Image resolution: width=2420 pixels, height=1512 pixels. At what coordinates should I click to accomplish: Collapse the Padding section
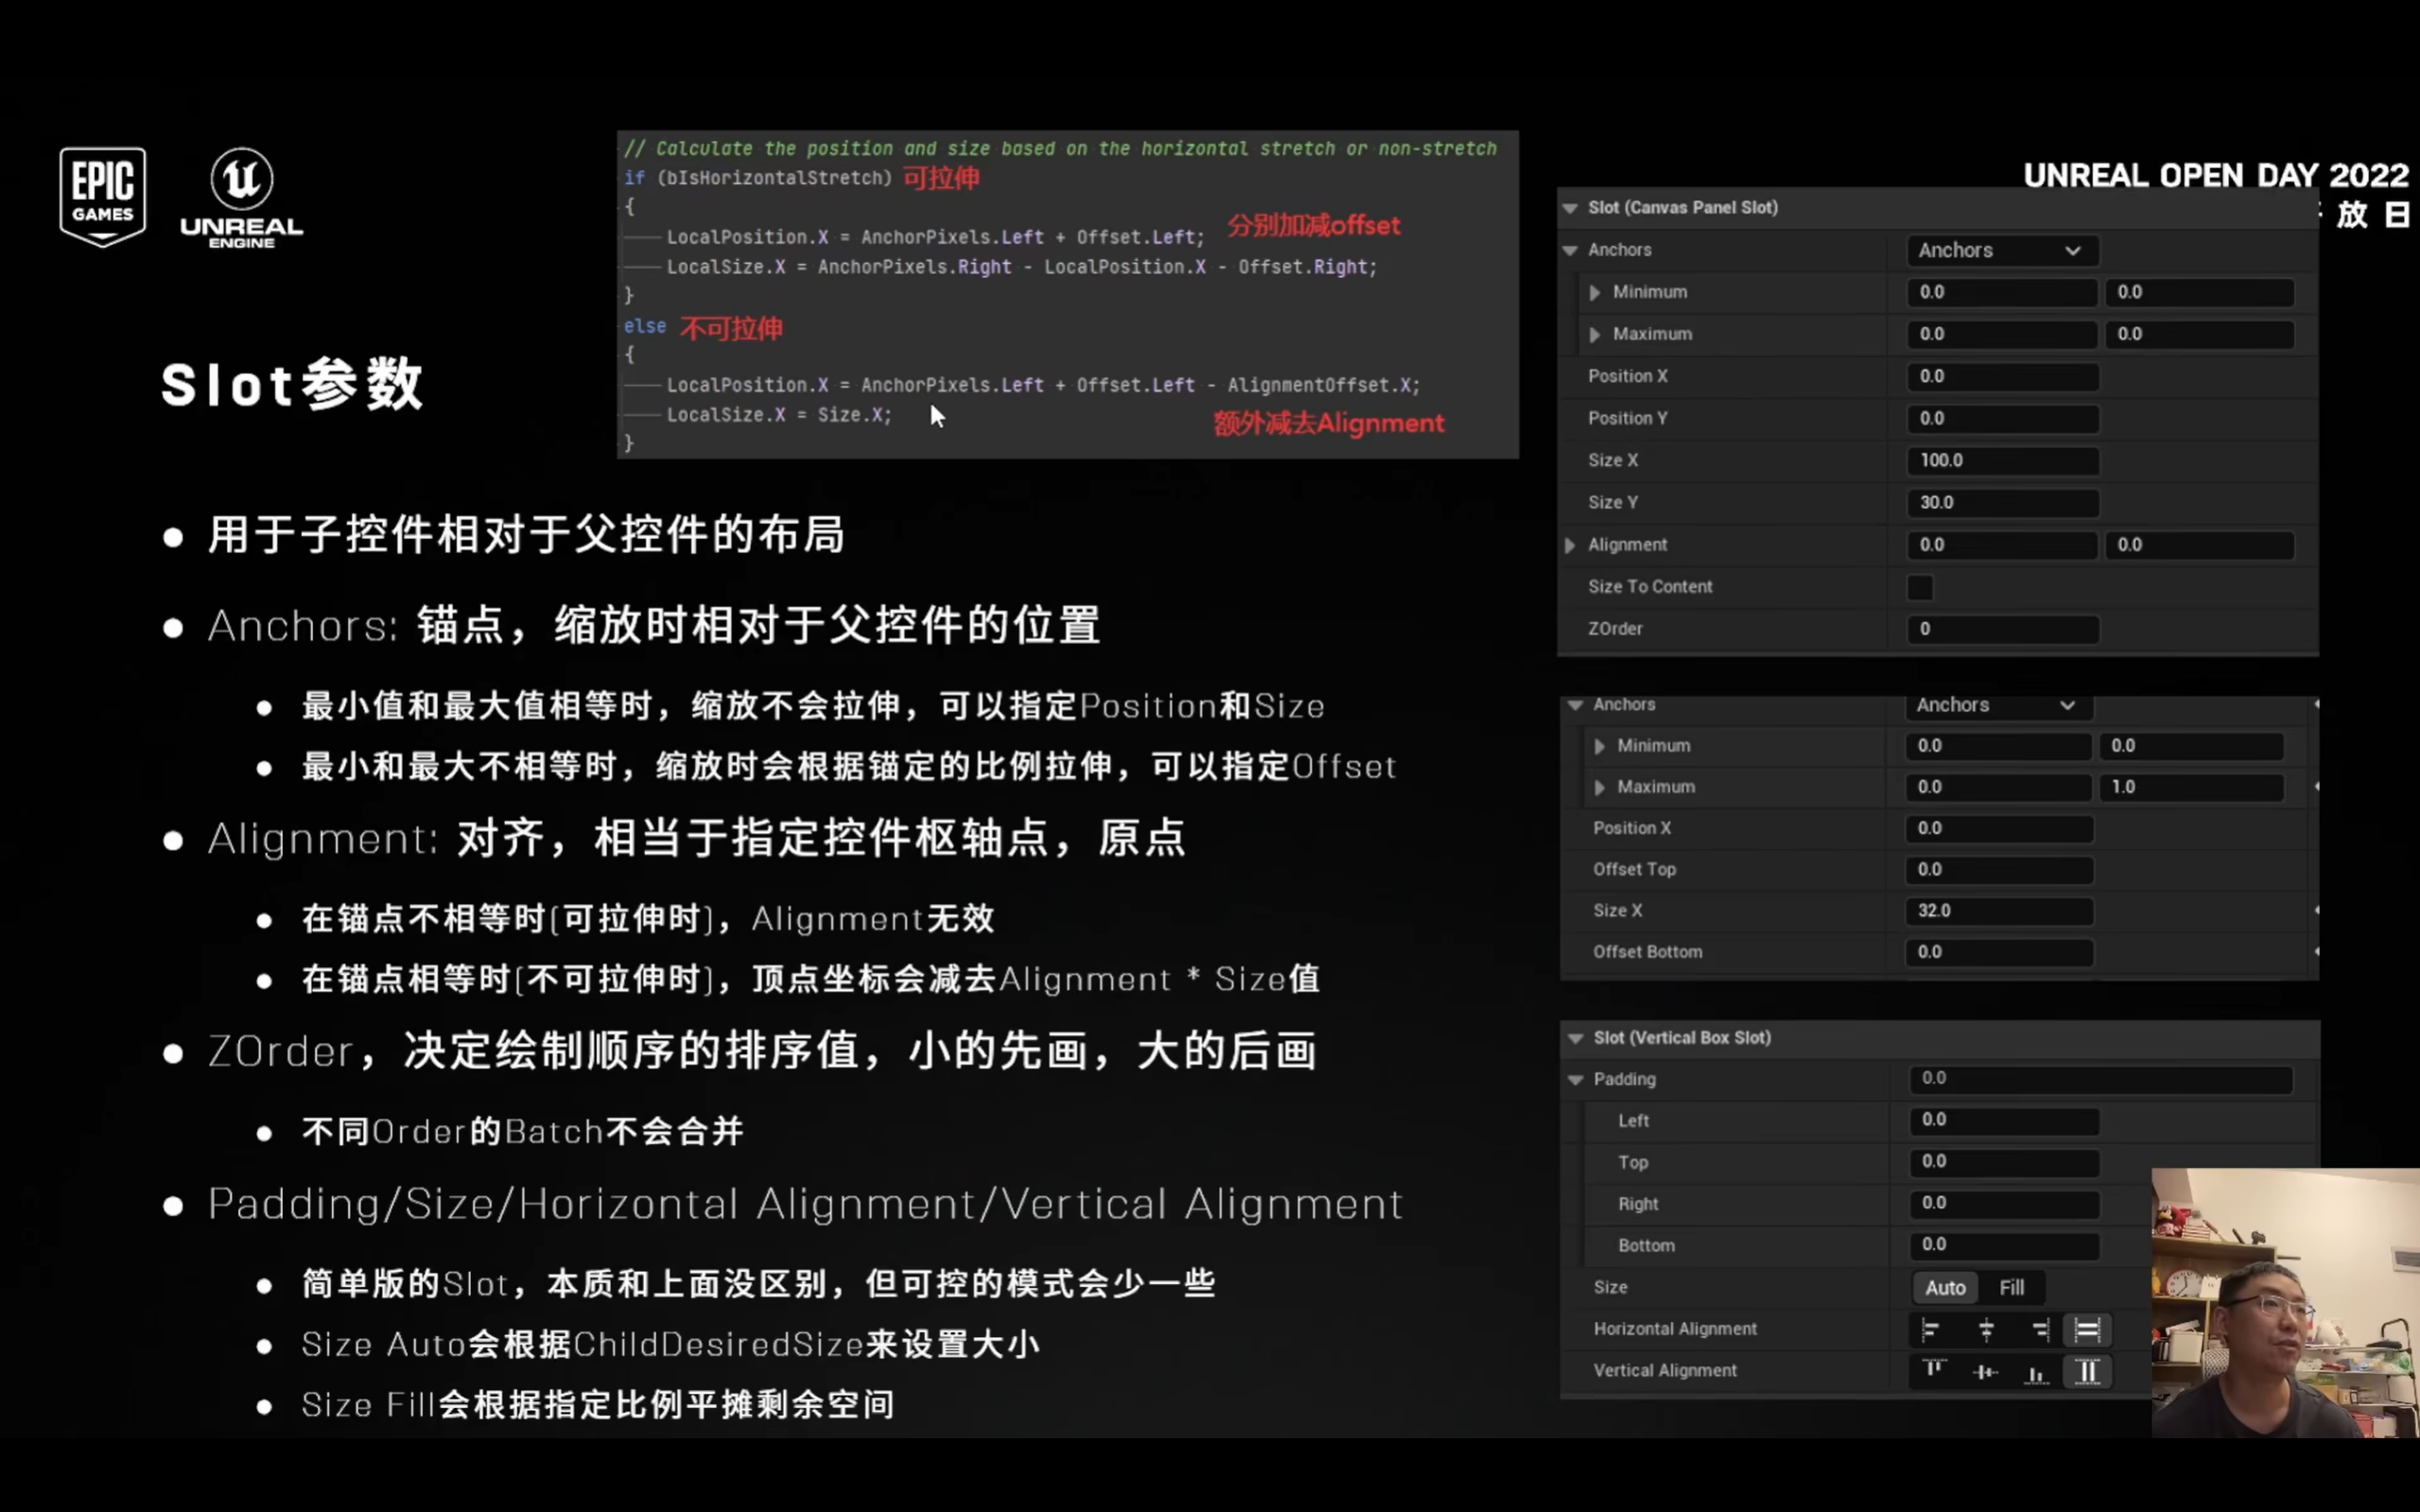pos(1576,1080)
